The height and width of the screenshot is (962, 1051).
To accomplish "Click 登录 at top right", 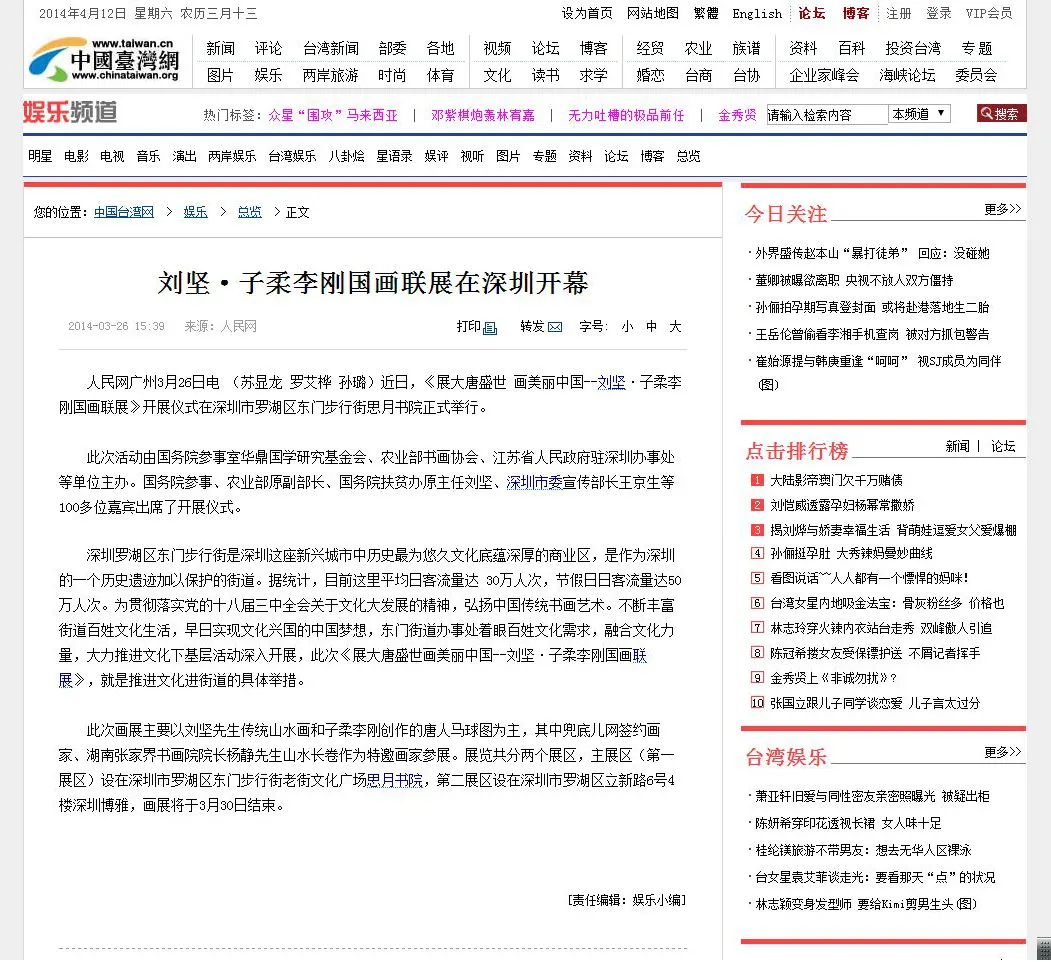I will (938, 13).
